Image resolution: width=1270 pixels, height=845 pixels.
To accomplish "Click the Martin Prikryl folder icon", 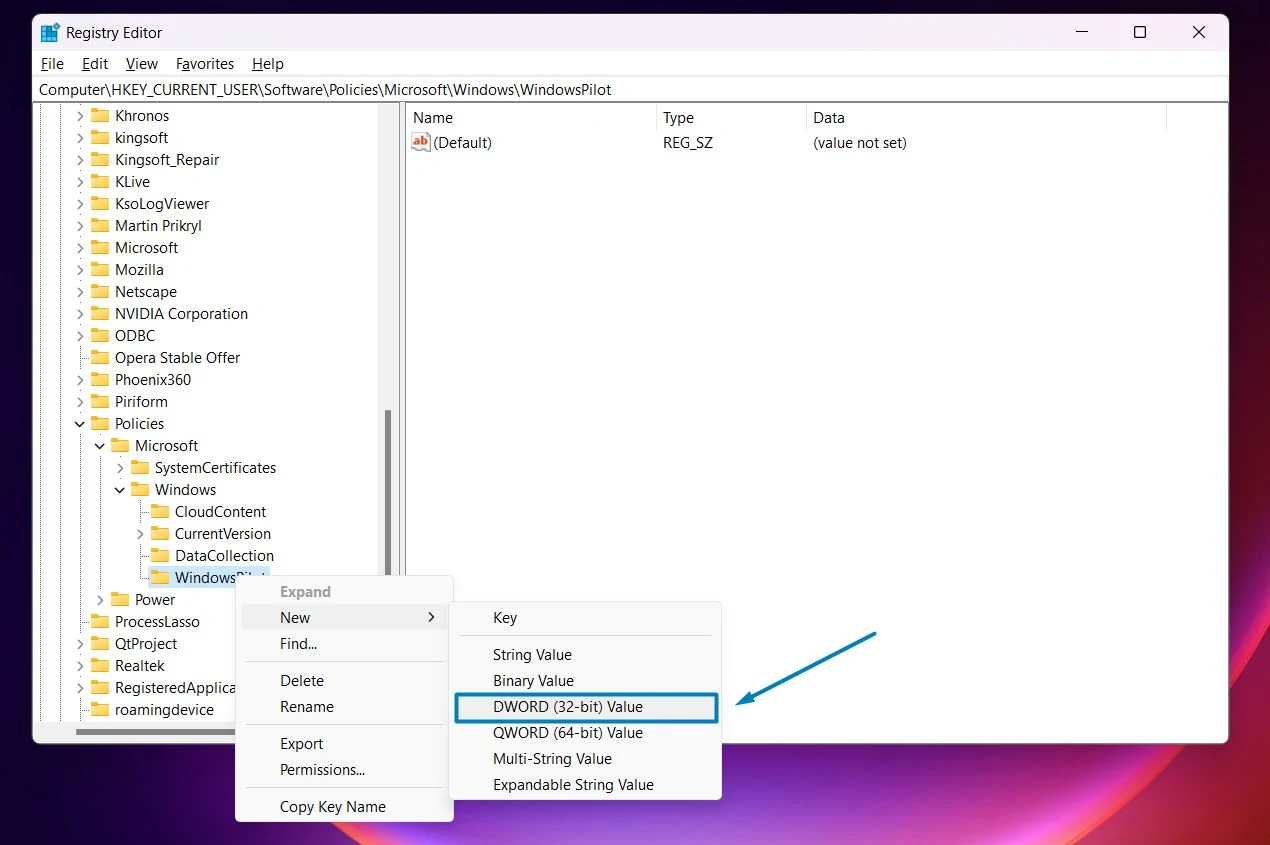I will coord(100,225).
